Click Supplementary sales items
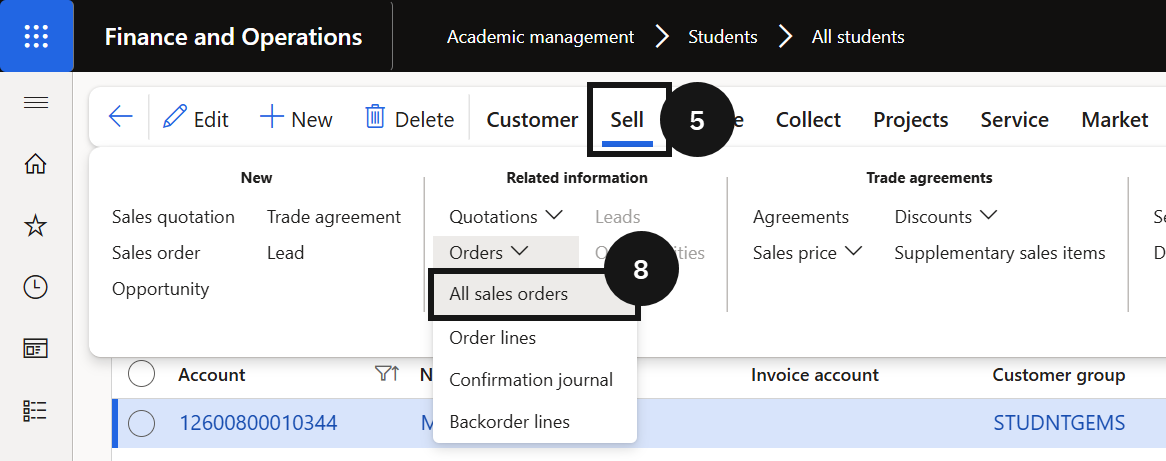 [999, 253]
